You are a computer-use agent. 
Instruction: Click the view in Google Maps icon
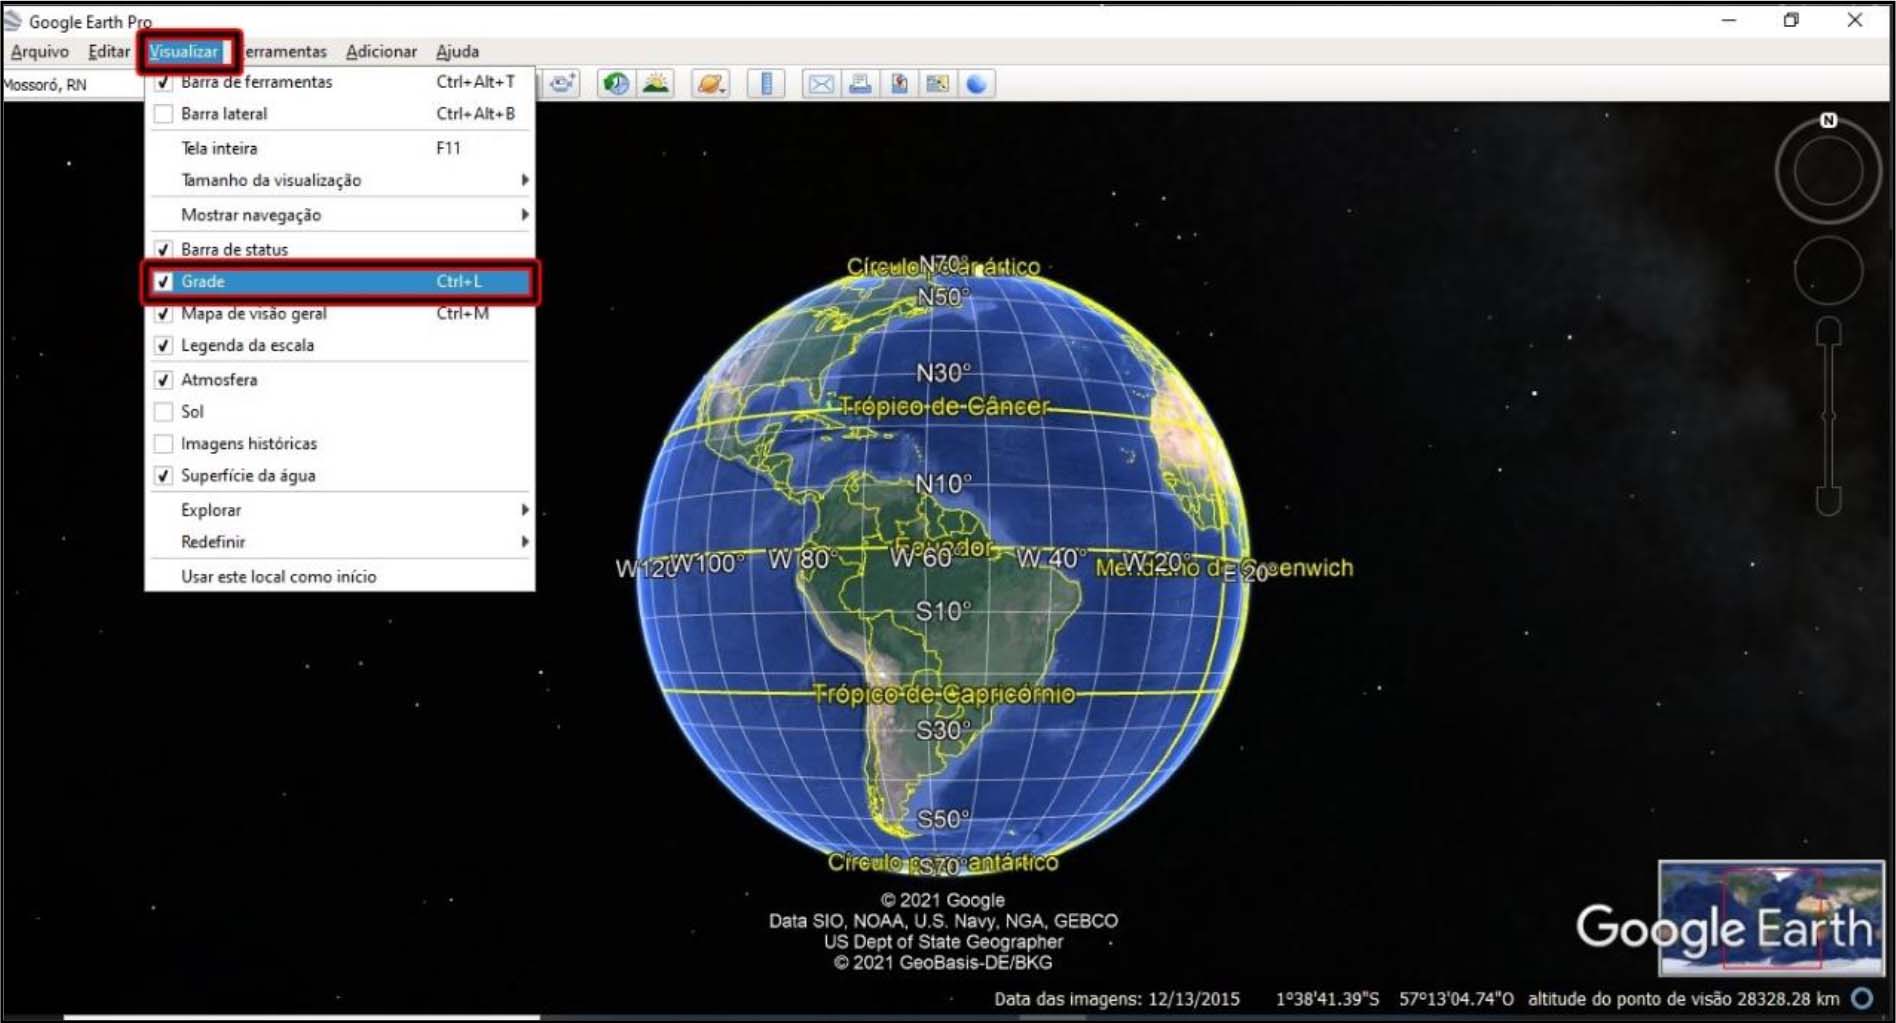tap(938, 84)
